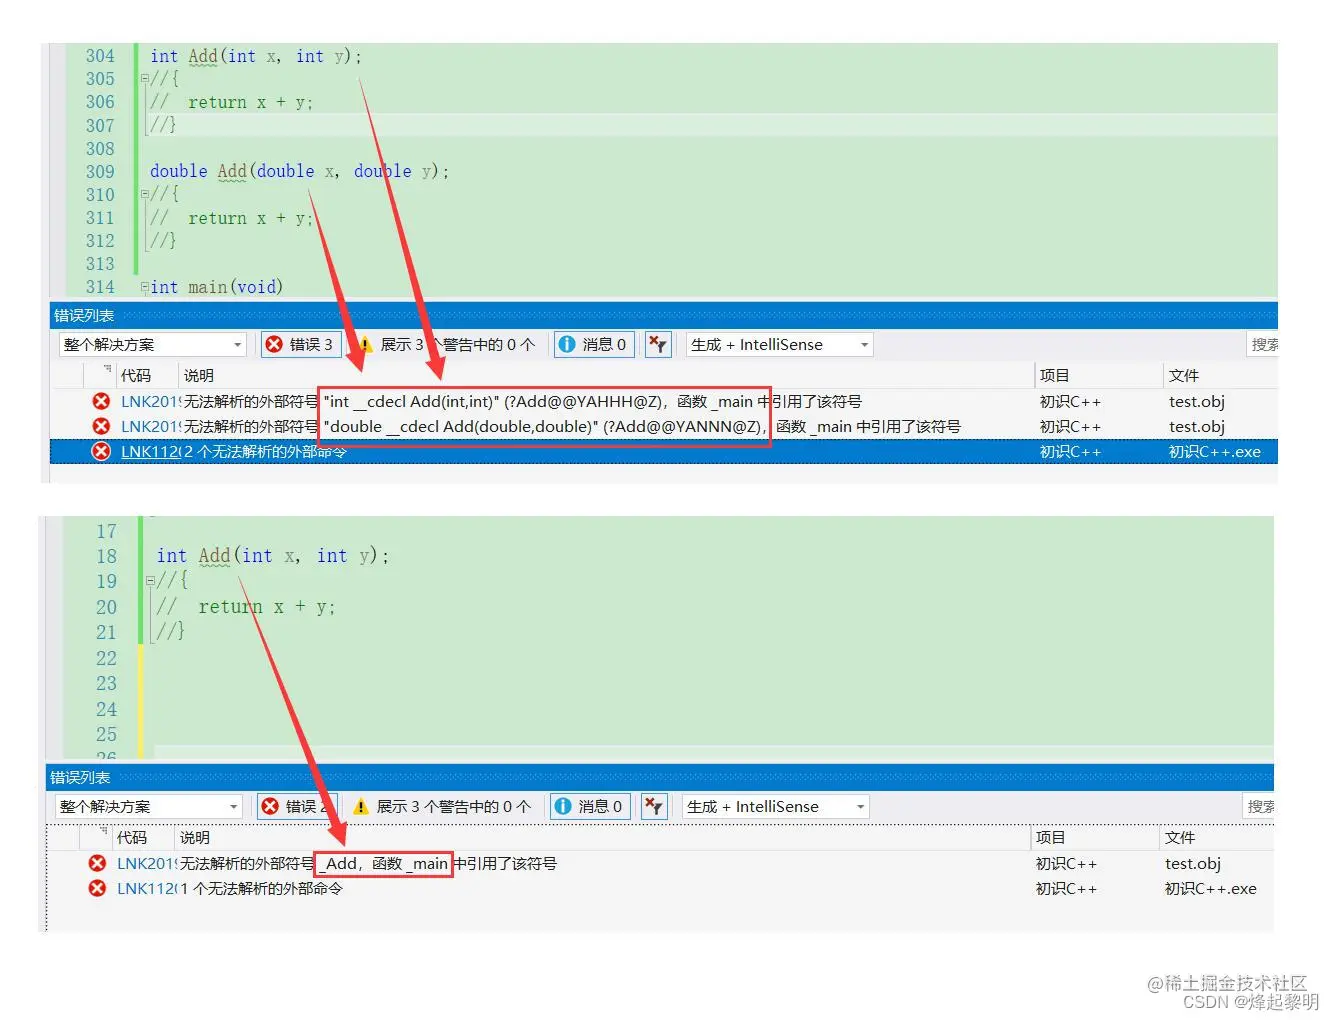Click error icon beside LNK1120 '2 个无法解析的外部命令' row
Viewport: 1334px width, 1020px height.
[101, 451]
